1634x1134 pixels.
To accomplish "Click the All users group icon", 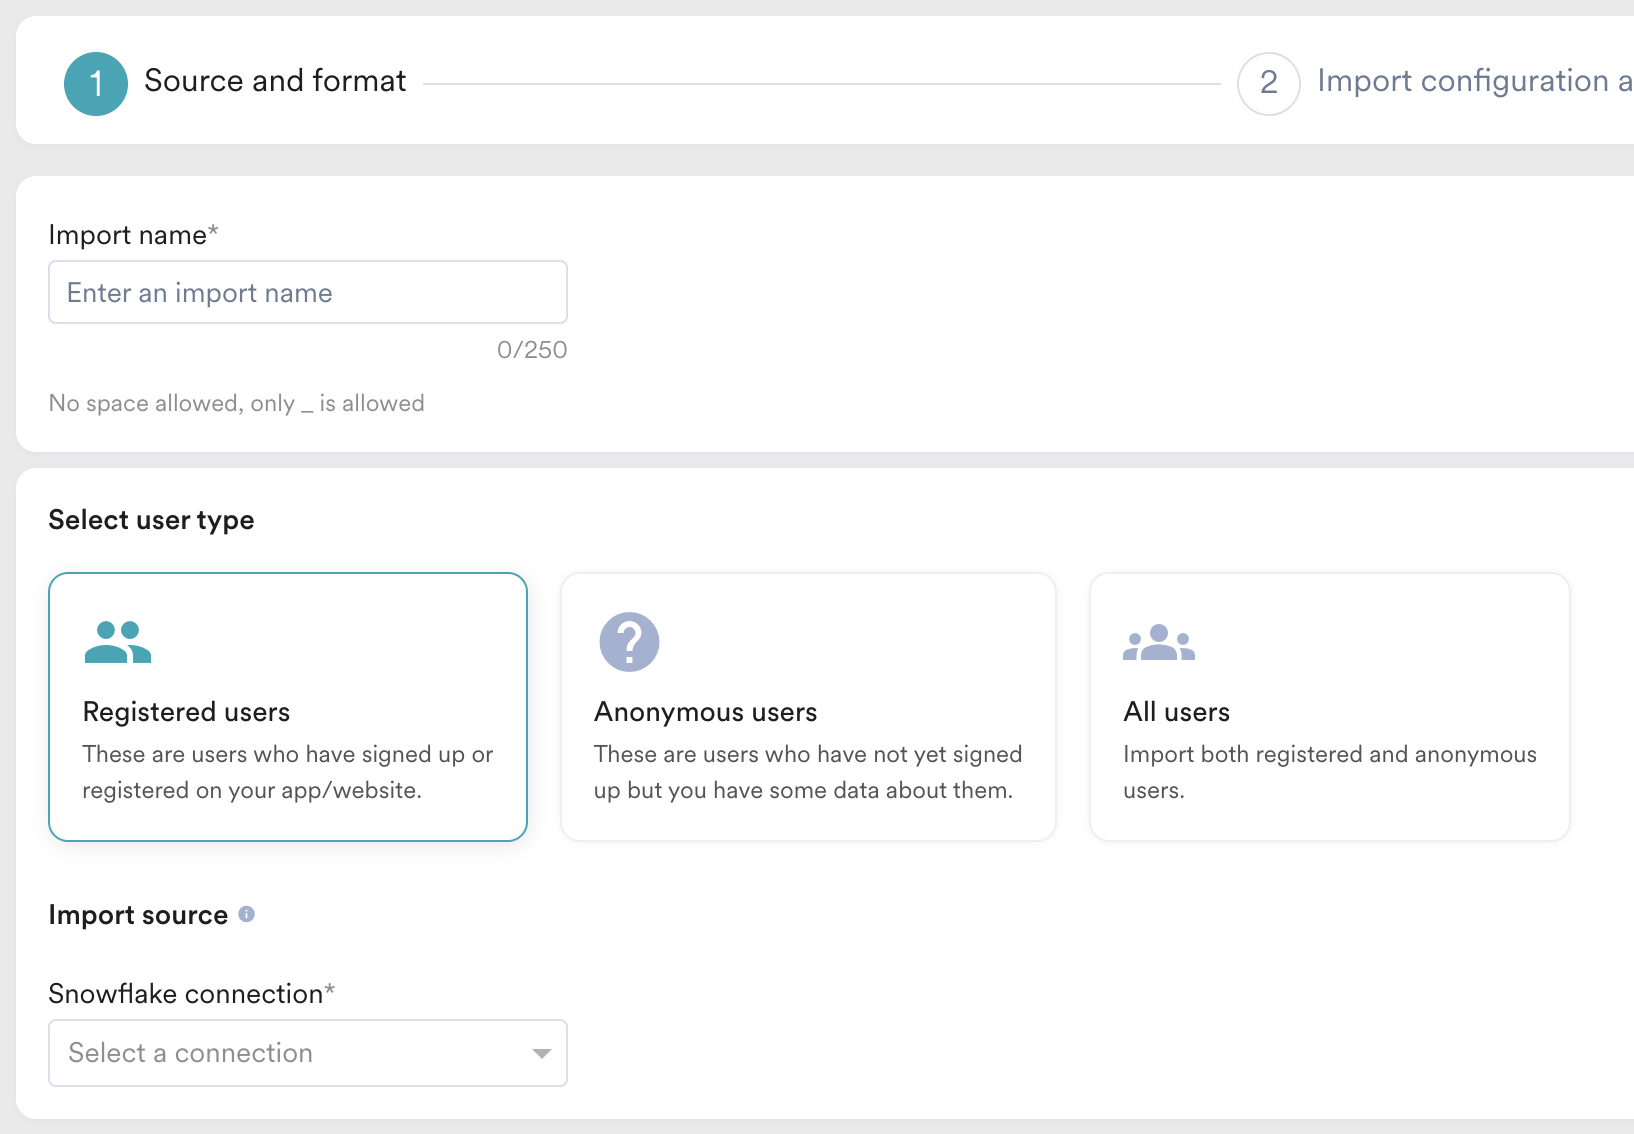I will point(1158,642).
